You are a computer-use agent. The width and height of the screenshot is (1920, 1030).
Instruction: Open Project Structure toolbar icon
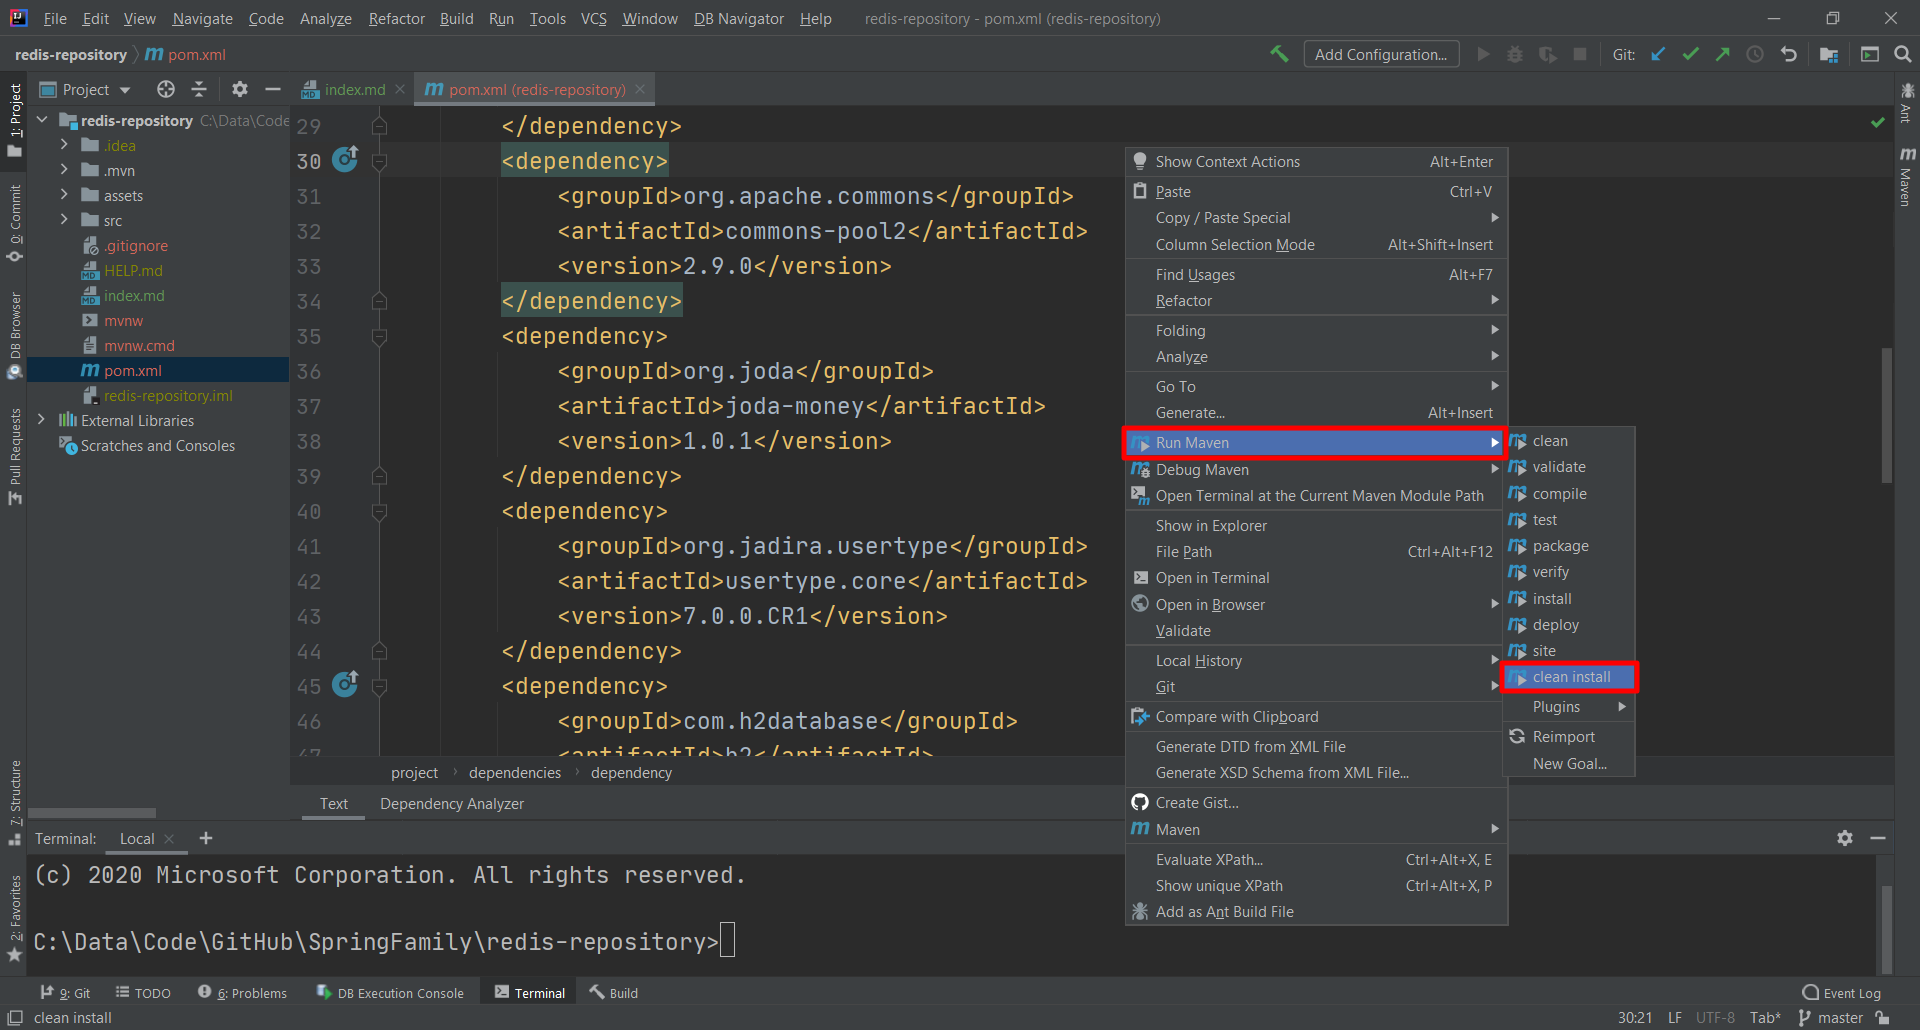[1829, 54]
